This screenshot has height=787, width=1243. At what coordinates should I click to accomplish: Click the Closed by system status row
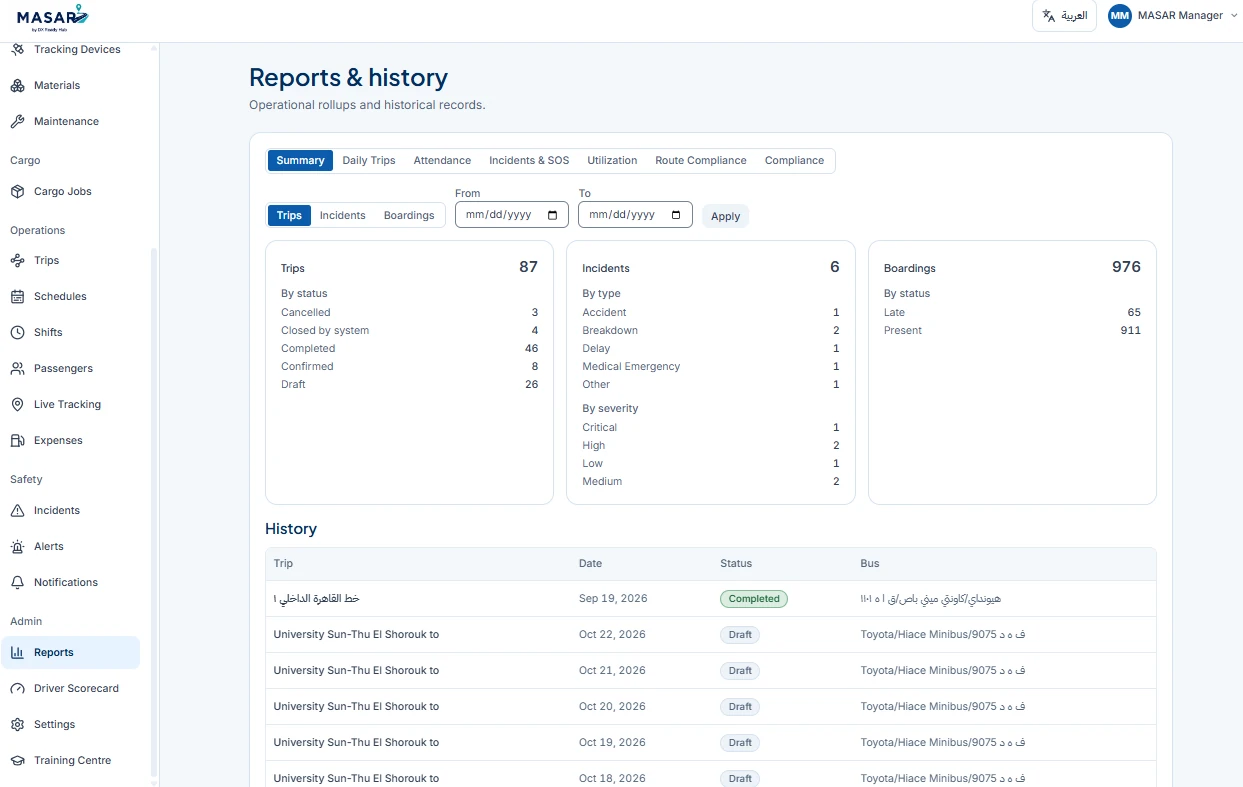(x=409, y=331)
